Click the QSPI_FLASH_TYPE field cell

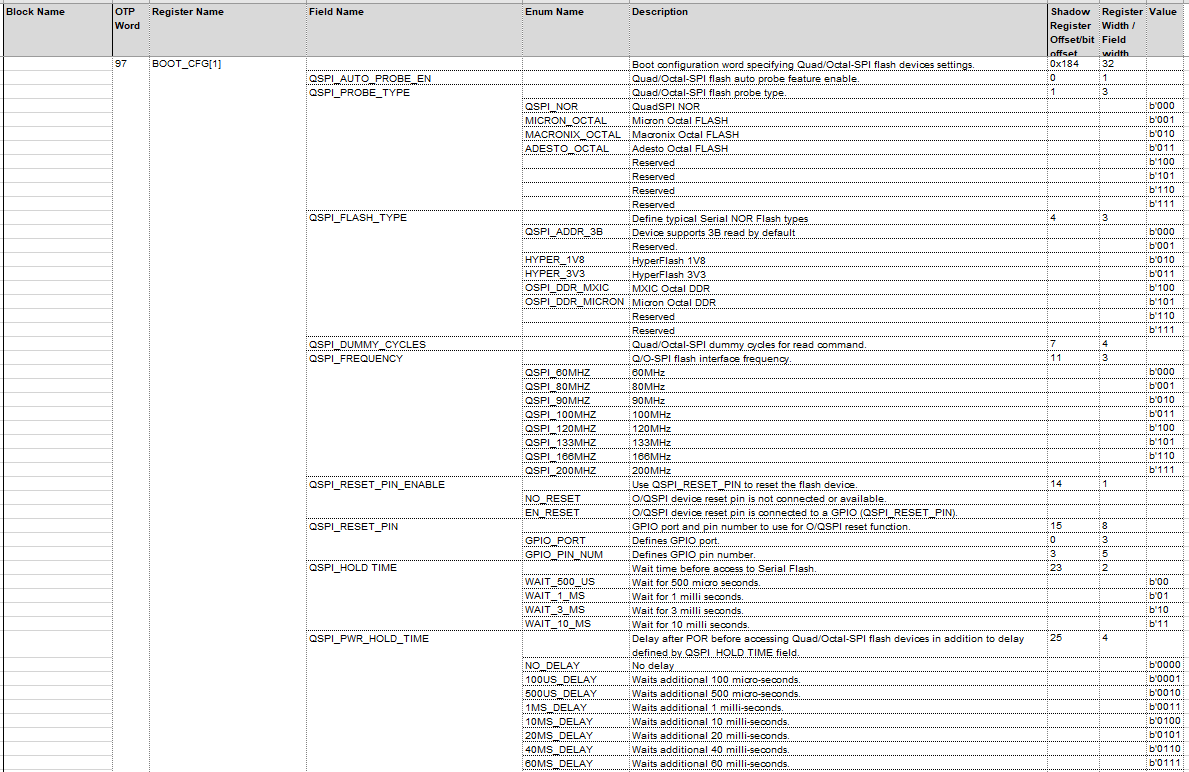(x=414, y=218)
